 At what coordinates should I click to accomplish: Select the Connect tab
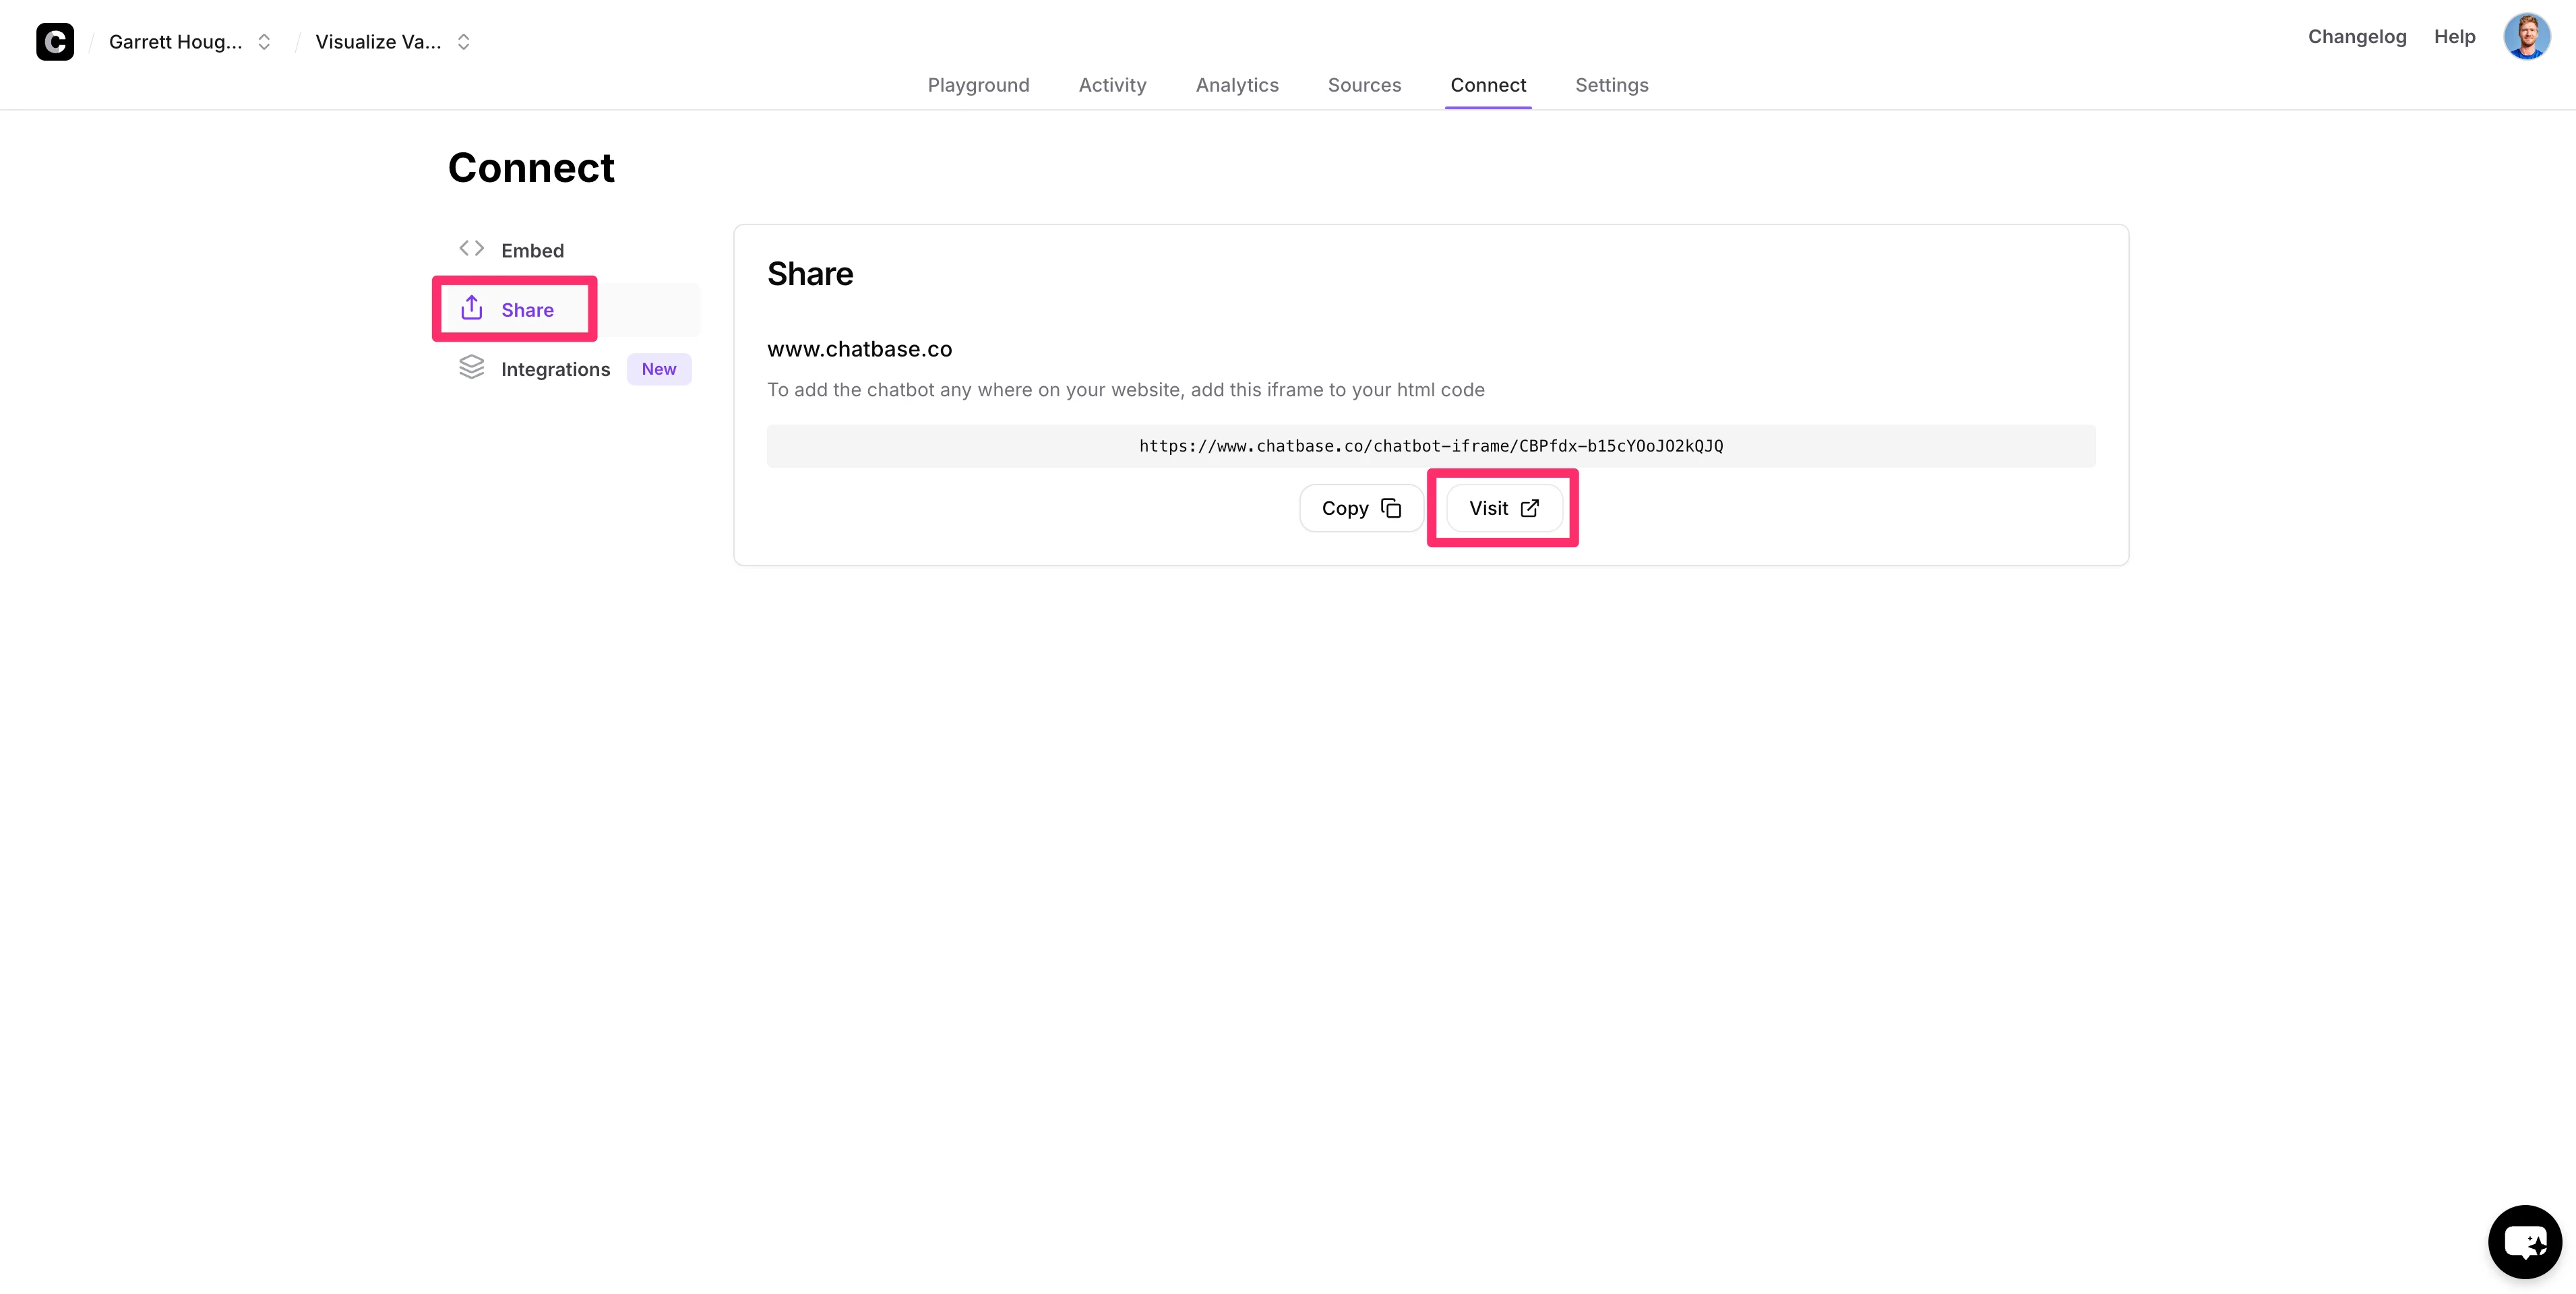pyautogui.click(x=1487, y=85)
